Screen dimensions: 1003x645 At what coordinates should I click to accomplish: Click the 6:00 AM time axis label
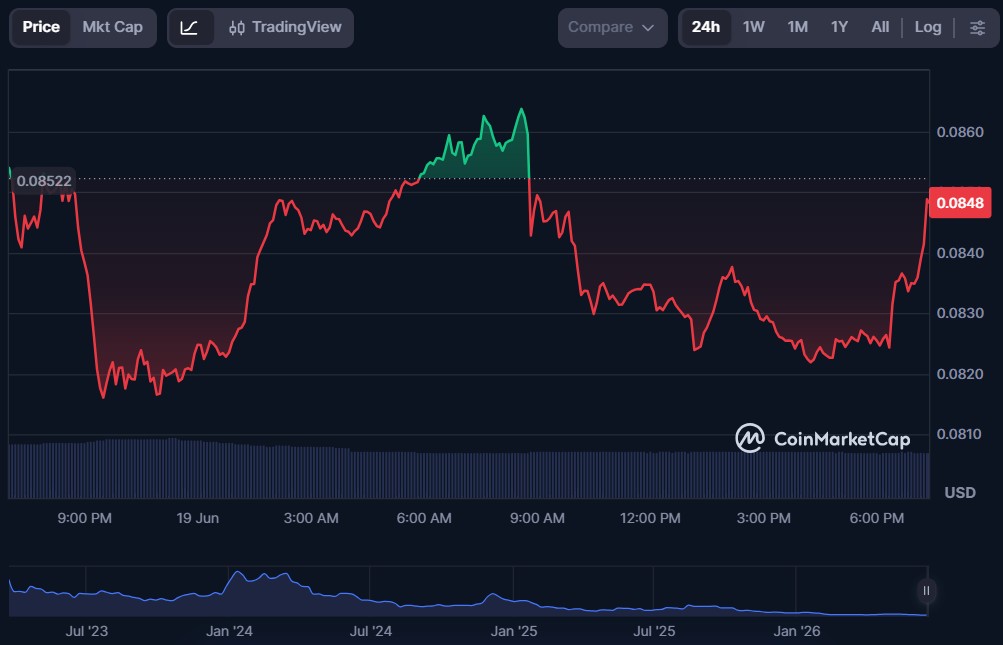(424, 518)
